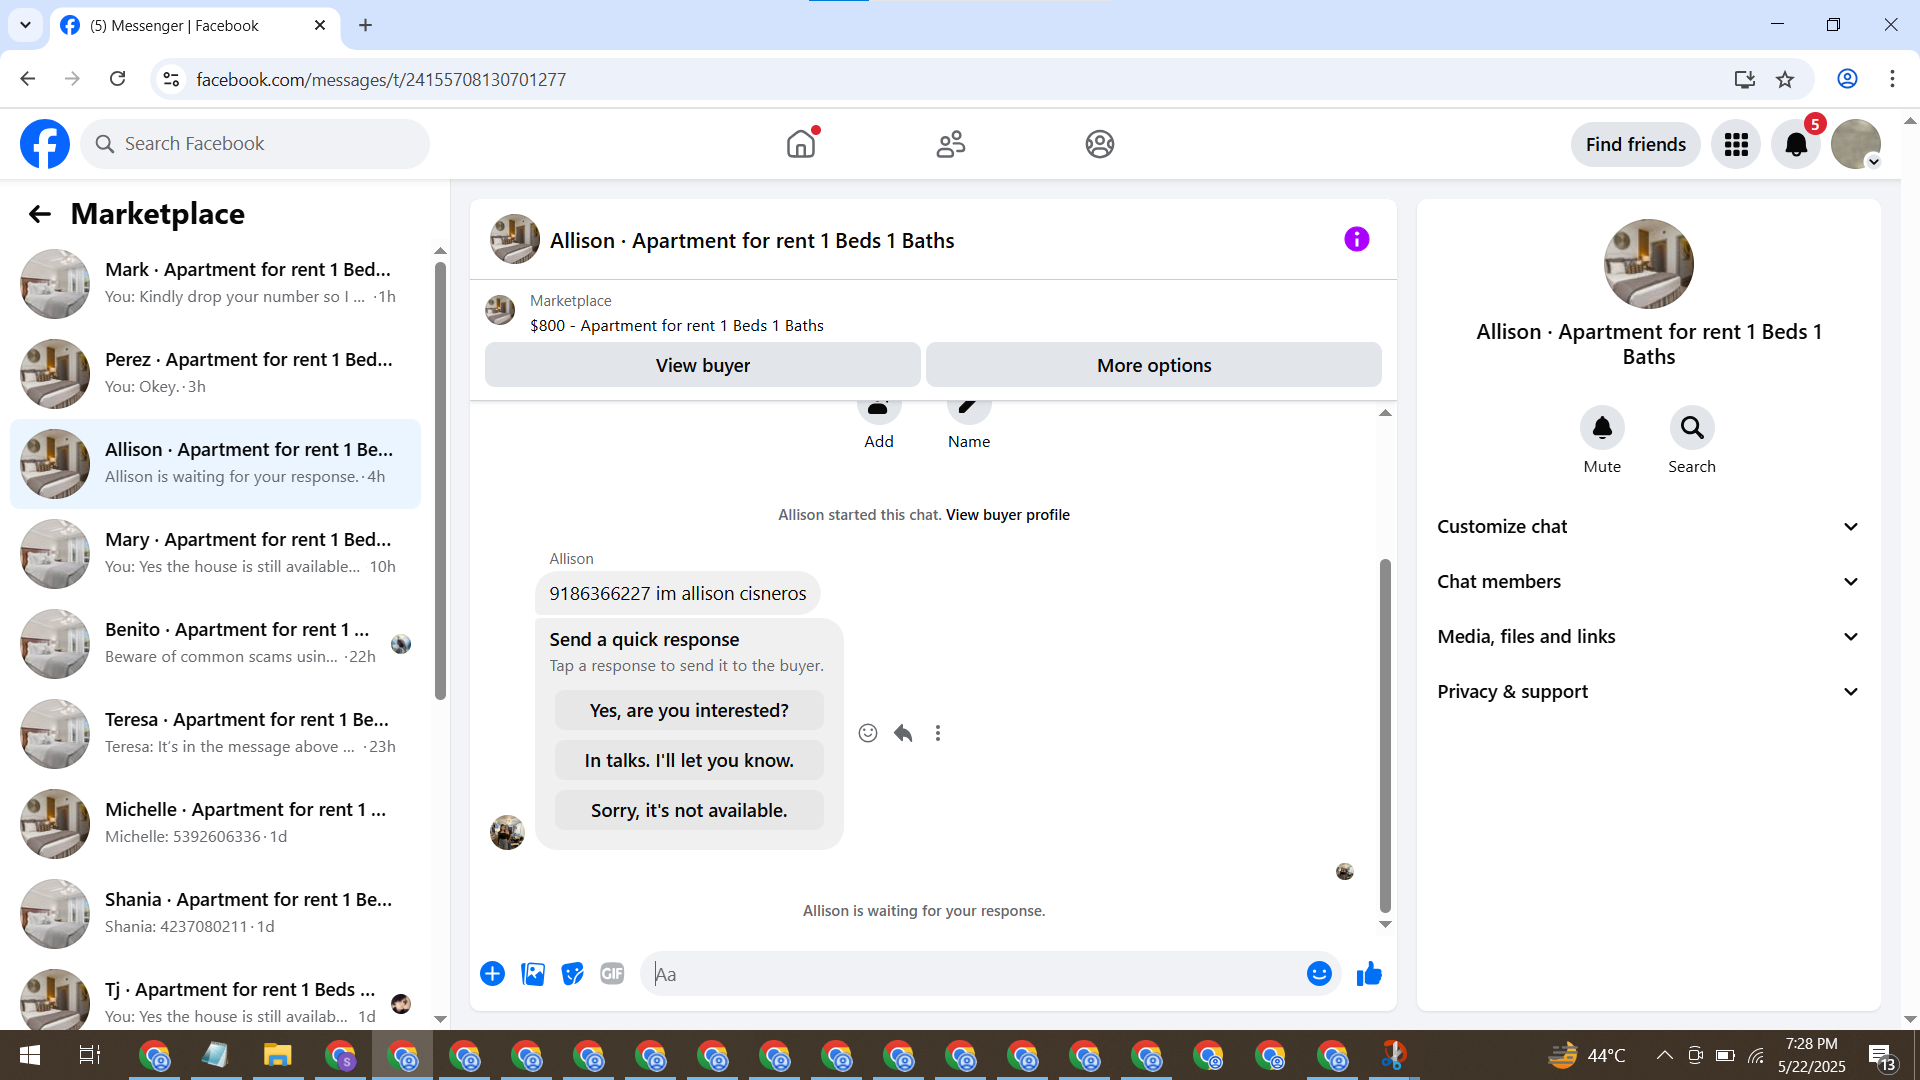Open emoji picker in message box
This screenshot has width=1920, height=1080.
1319,974
